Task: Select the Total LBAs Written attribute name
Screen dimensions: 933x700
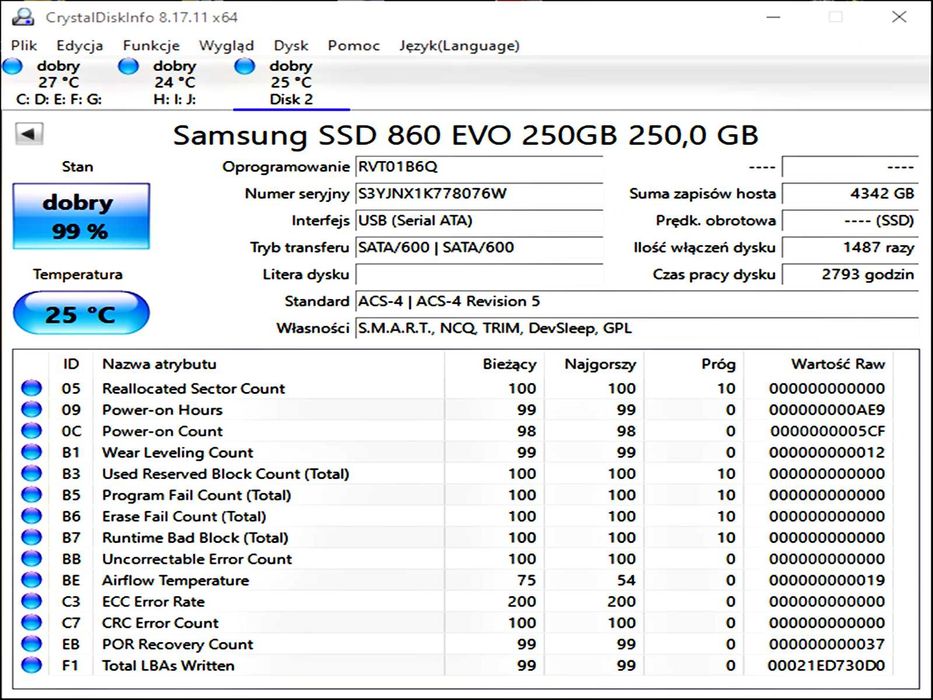Action: point(168,665)
